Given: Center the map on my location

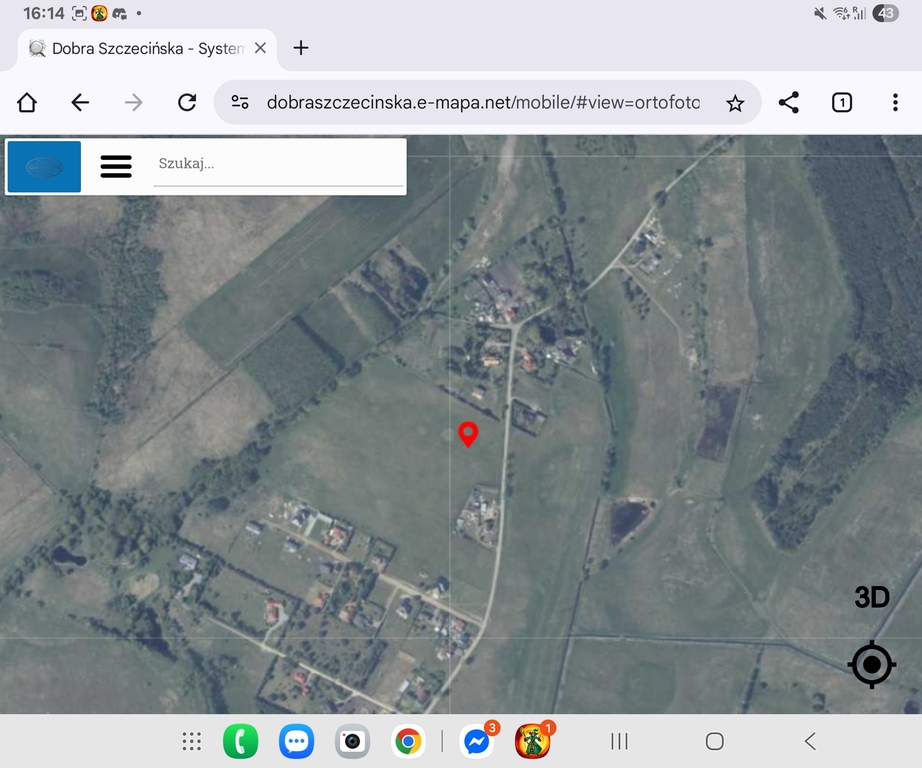Looking at the screenshot, I should [871, 664].
